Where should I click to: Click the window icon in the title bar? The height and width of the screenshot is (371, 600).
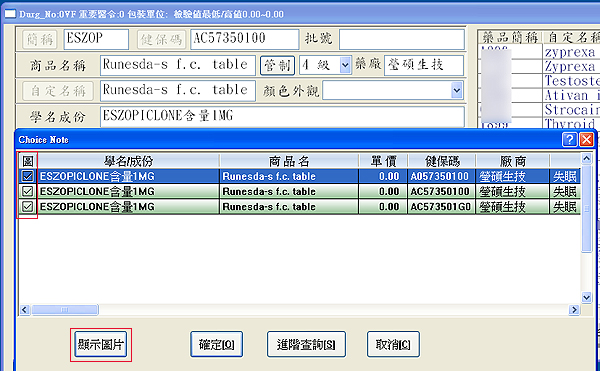coord(10,14)
